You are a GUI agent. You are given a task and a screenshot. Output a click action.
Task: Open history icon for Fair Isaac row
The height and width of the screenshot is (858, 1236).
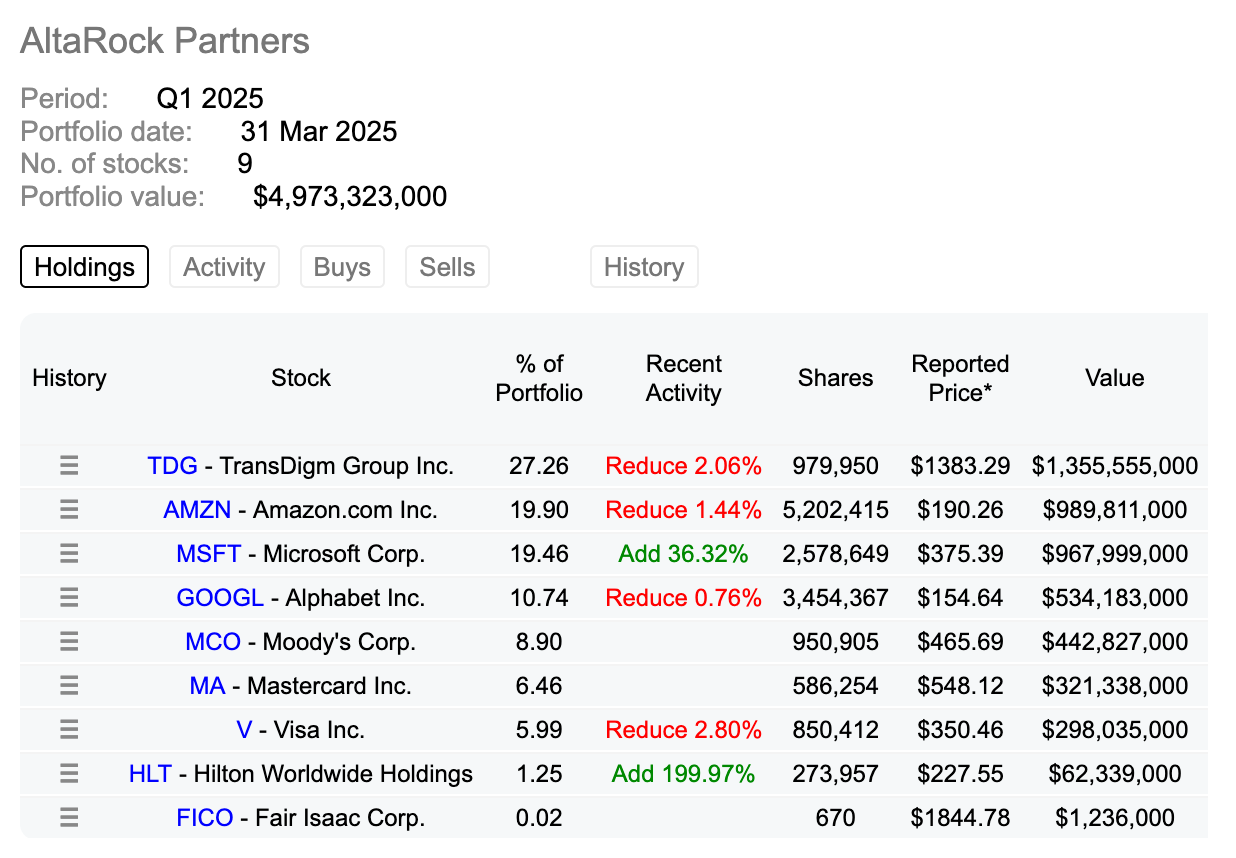click(69, 818)
